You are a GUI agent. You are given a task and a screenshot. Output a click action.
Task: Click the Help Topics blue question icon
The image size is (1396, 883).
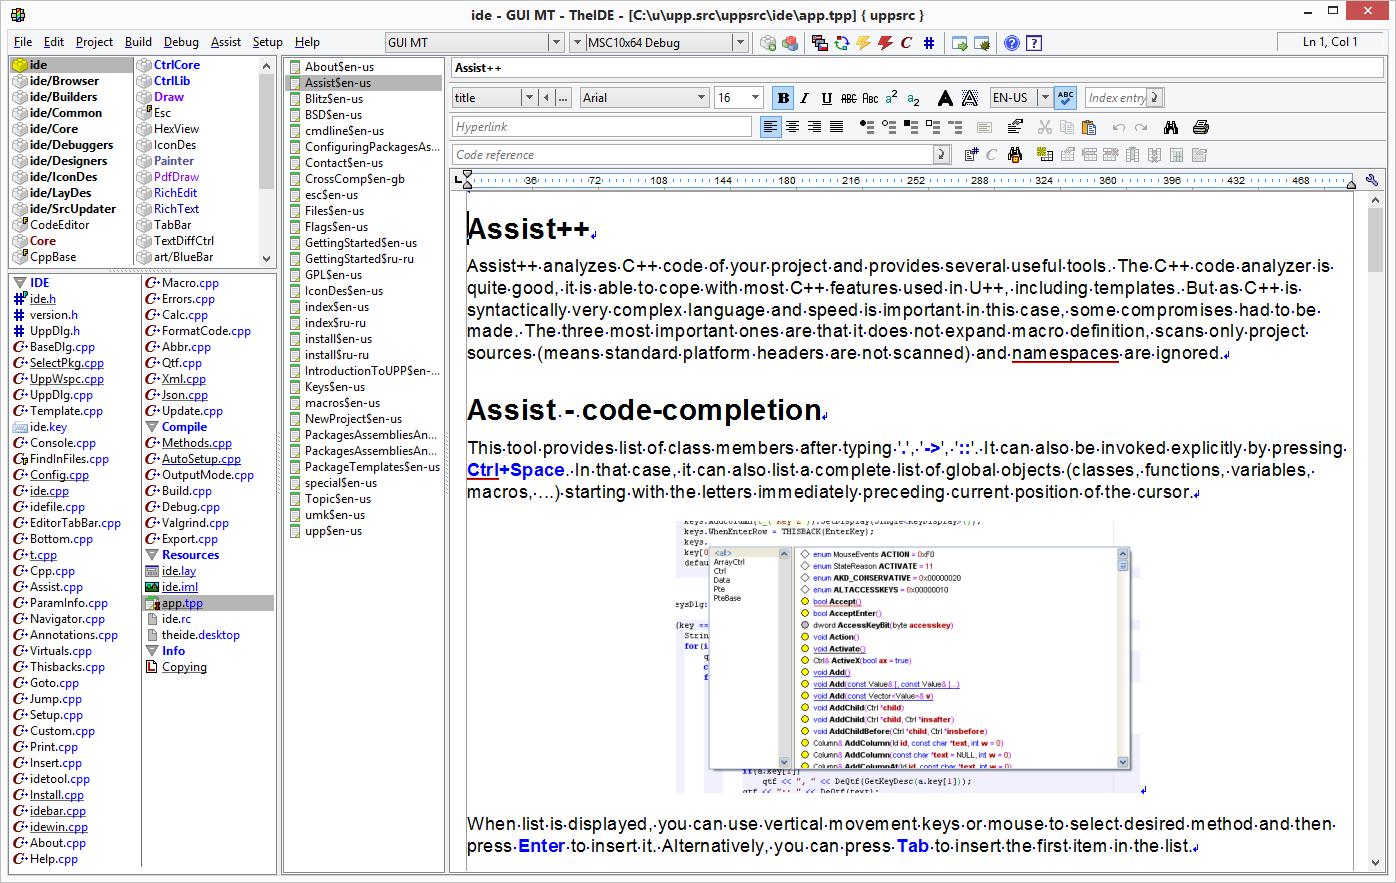coord(1012,43)
